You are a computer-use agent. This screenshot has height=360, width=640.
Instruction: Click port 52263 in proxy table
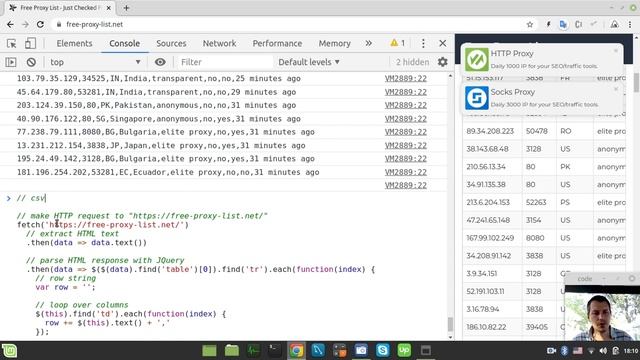tap(536, 202)
